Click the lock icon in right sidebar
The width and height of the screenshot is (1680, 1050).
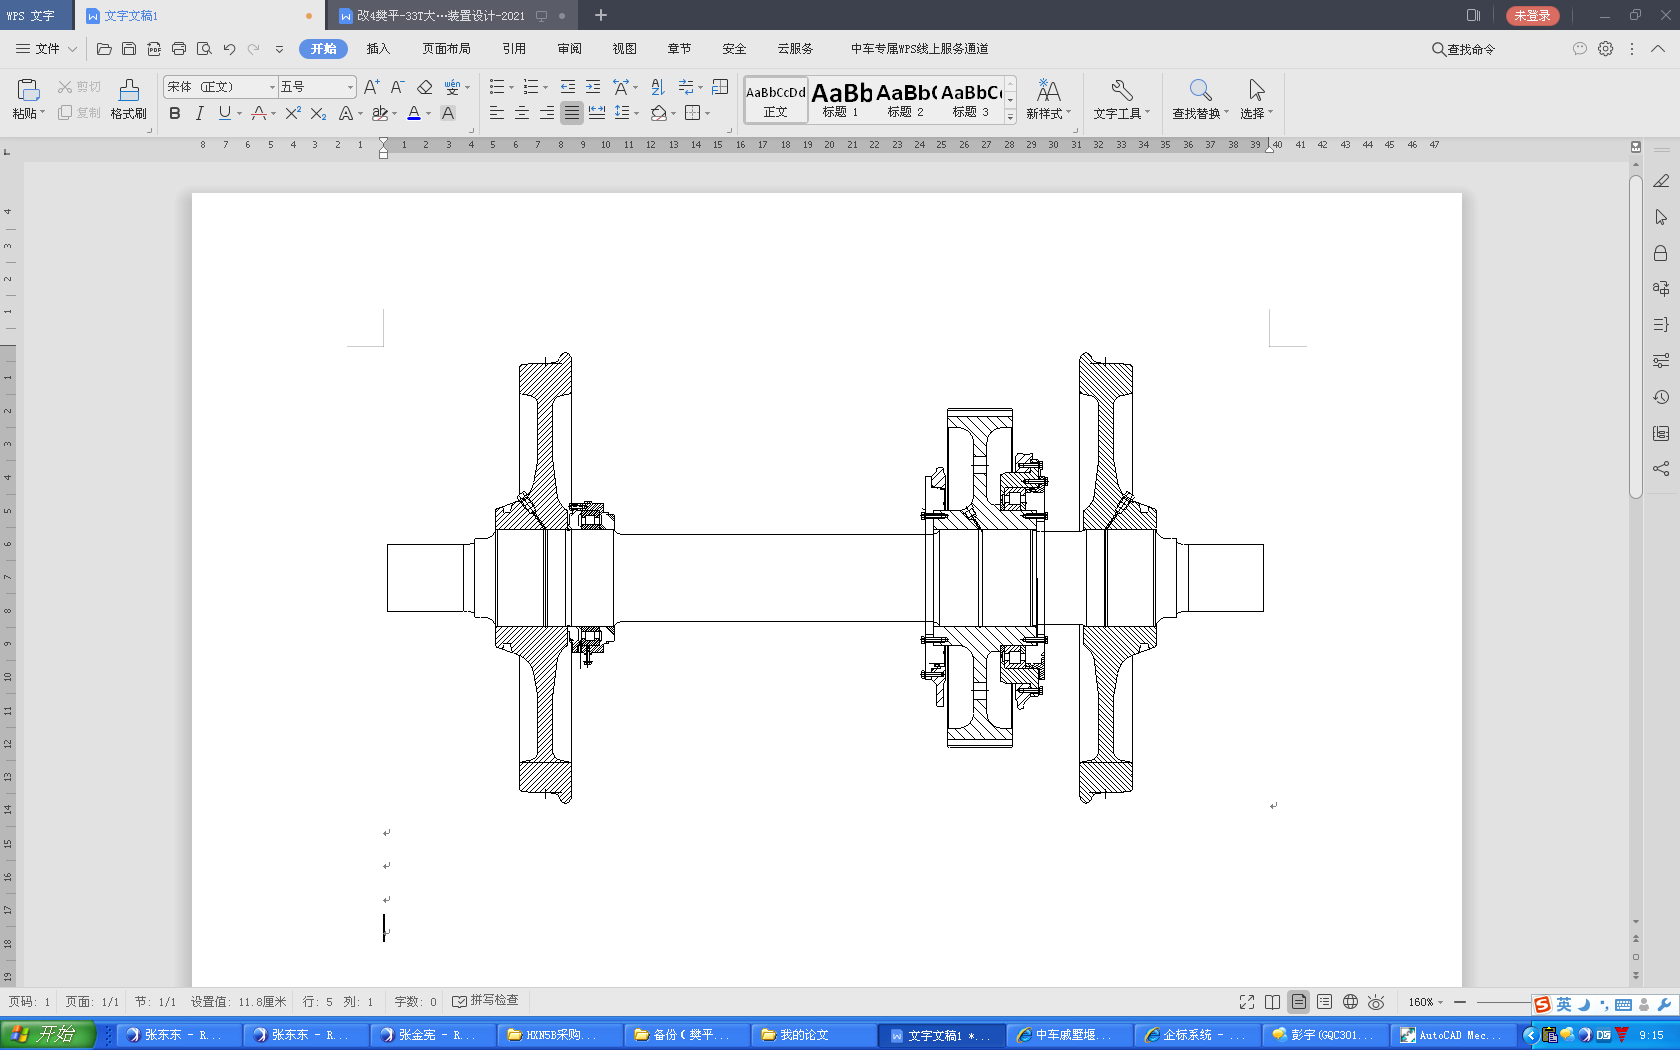(x=1661, y=253)
